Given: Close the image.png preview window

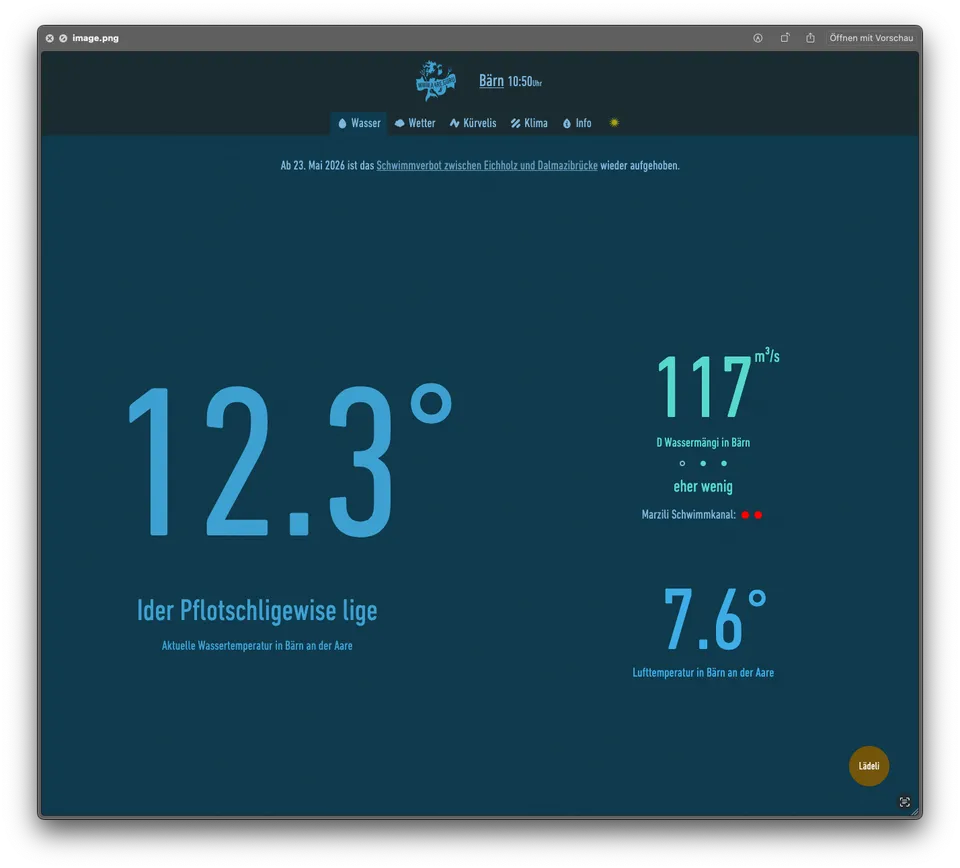Looking at the screenshot, I should [x=50, y=38].
